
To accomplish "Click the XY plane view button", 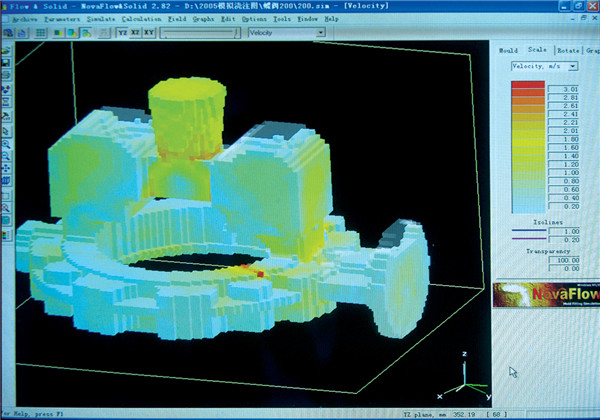I will click(x=149, y=32).
